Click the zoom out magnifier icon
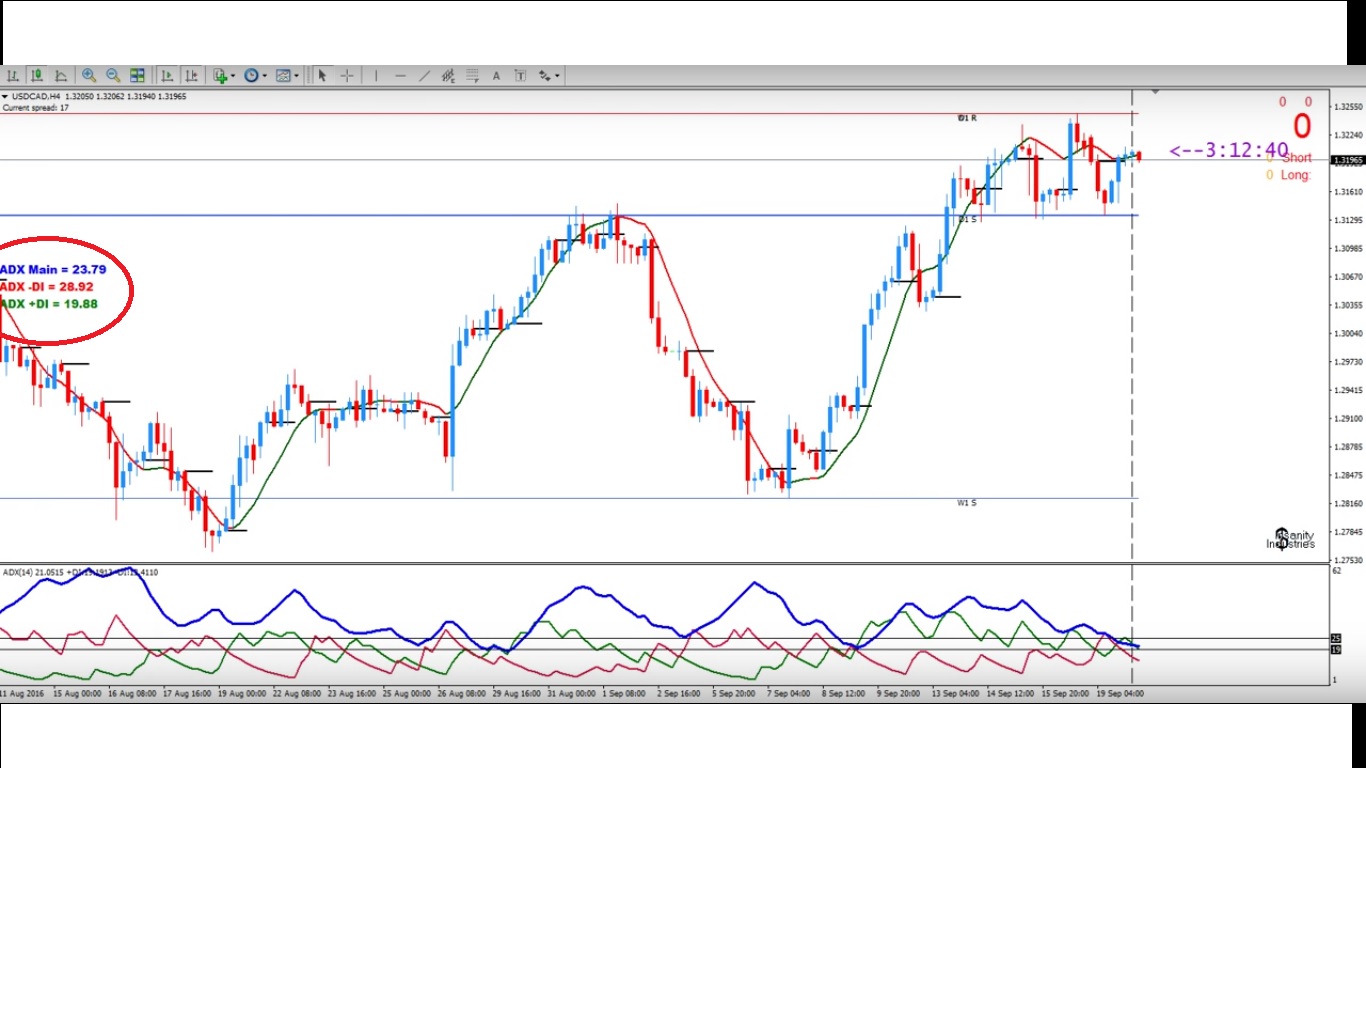The width and height of the screenshot is (1366, 1024). click(113, 76)
